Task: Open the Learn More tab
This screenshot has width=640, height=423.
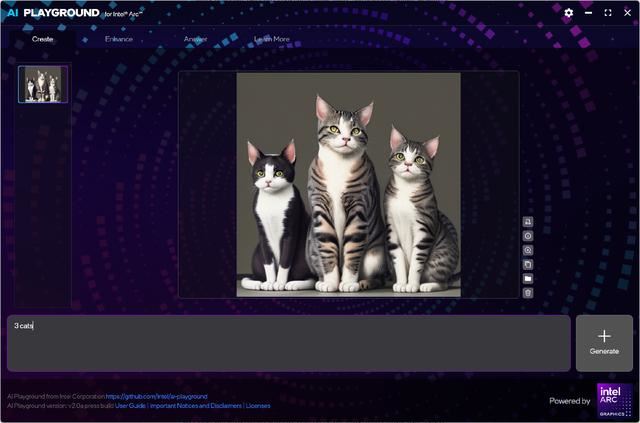Action: pyautogui.click(x=272, y=39)
